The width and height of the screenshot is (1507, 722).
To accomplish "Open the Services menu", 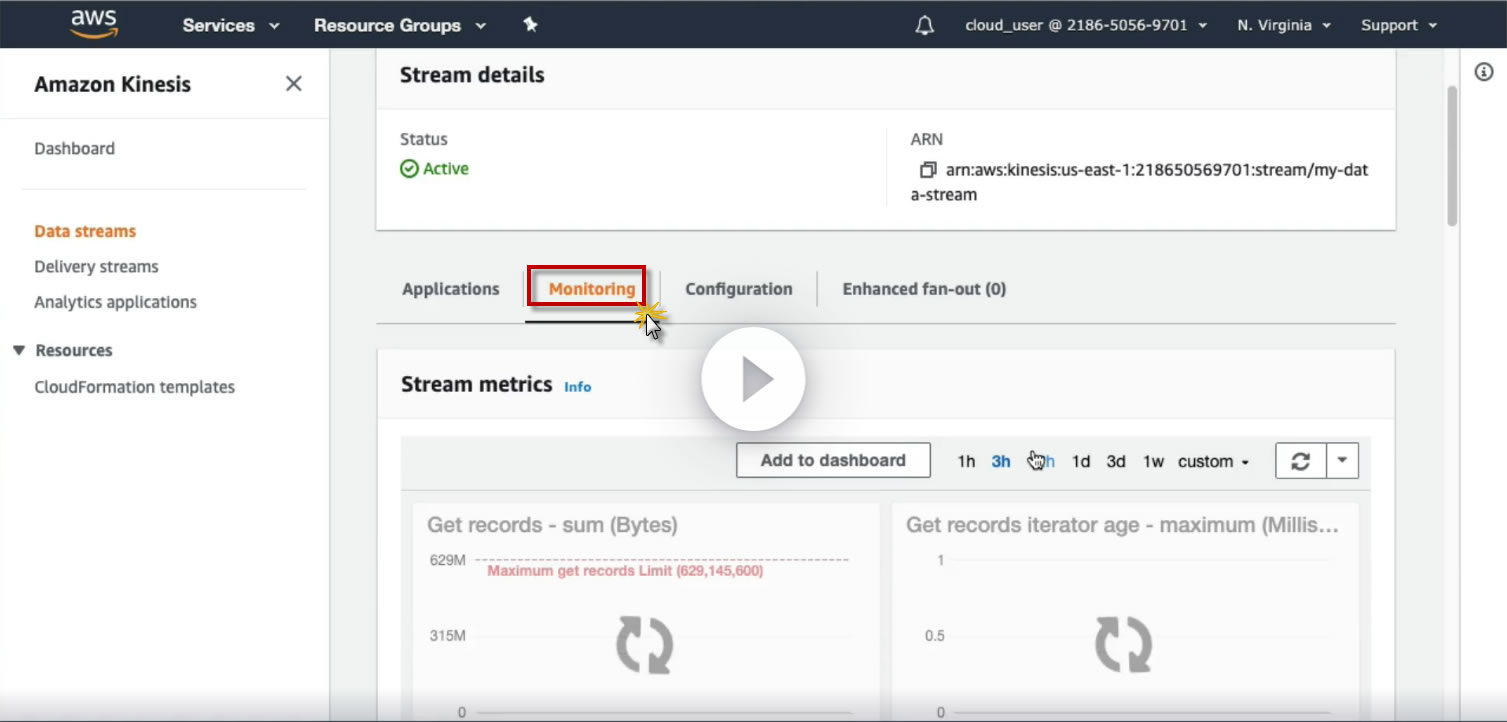I will pyautogui.click(x=231, y=25).
